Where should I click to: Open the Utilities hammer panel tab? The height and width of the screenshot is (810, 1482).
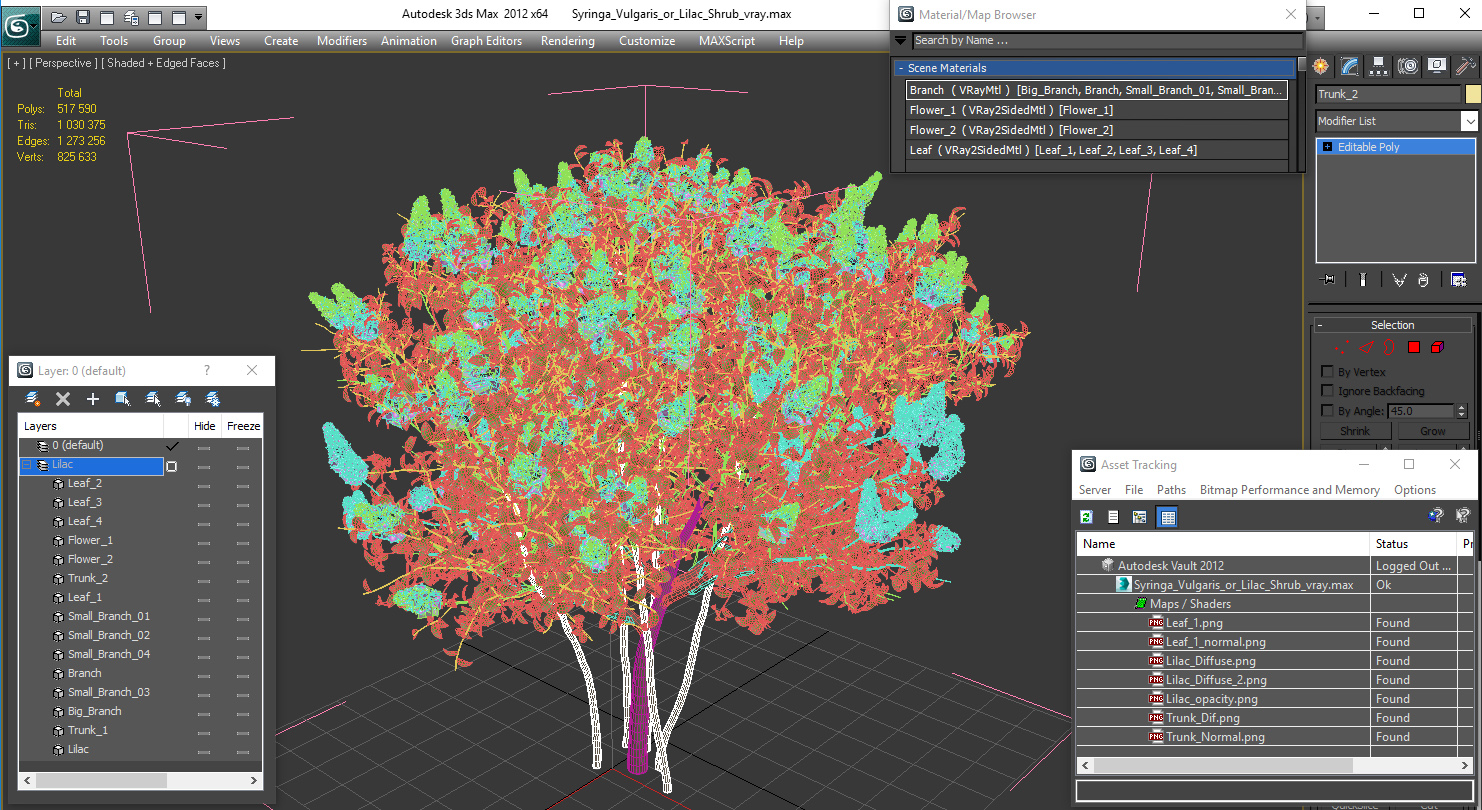pyautogui.click(x=1466, y=66)
